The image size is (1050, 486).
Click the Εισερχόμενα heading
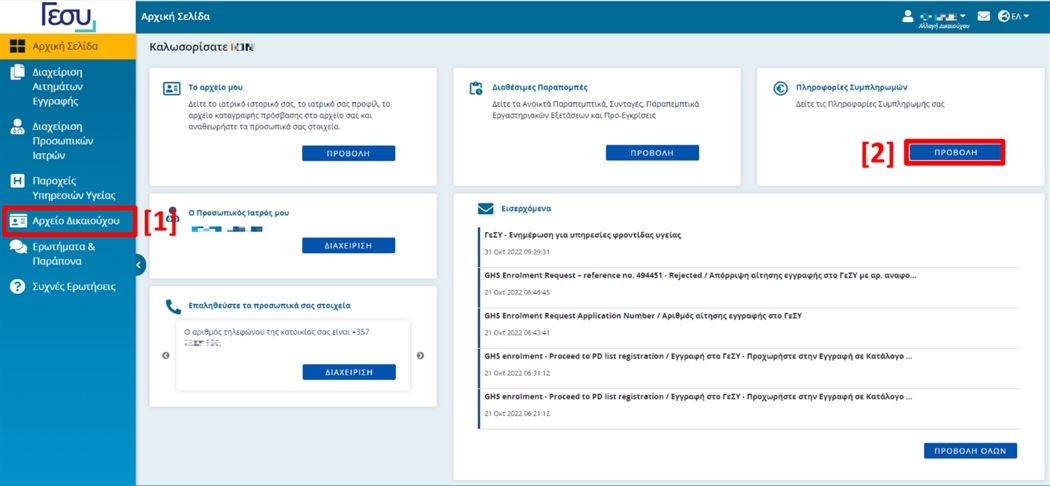click(526, 209)
